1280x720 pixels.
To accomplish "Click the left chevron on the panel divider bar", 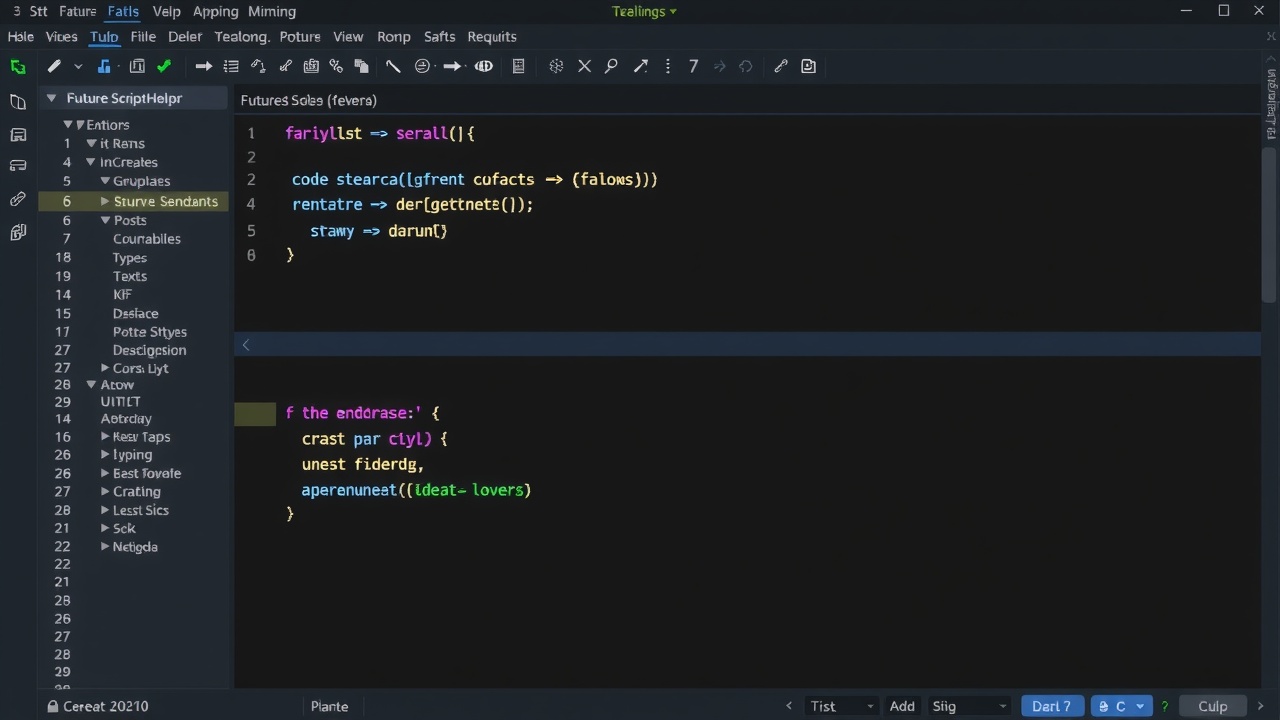I will [246, 345].
